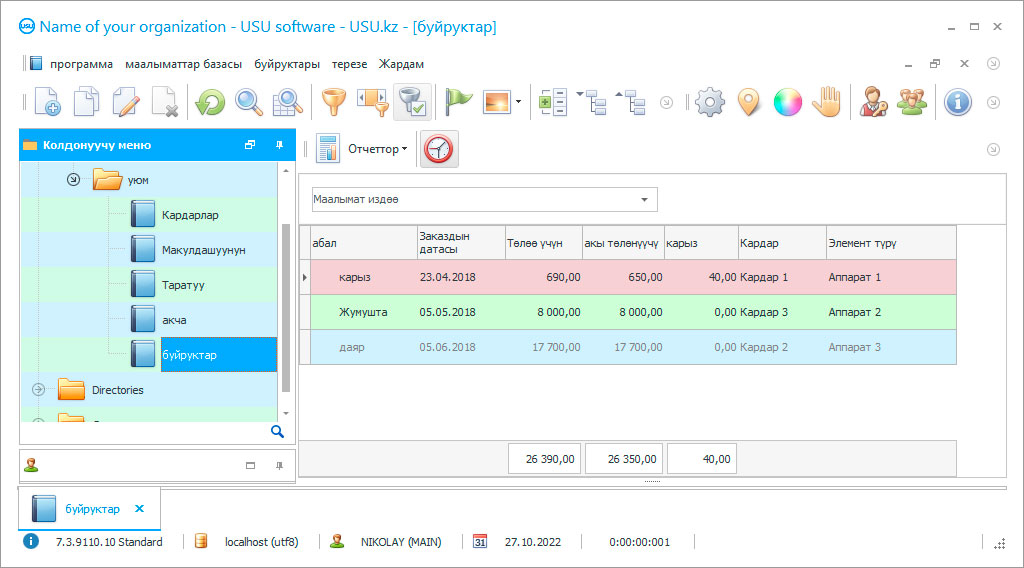Select the Жумушта row cell
Viewport: 1024px width, 568px height.
[x=363, y=312]
